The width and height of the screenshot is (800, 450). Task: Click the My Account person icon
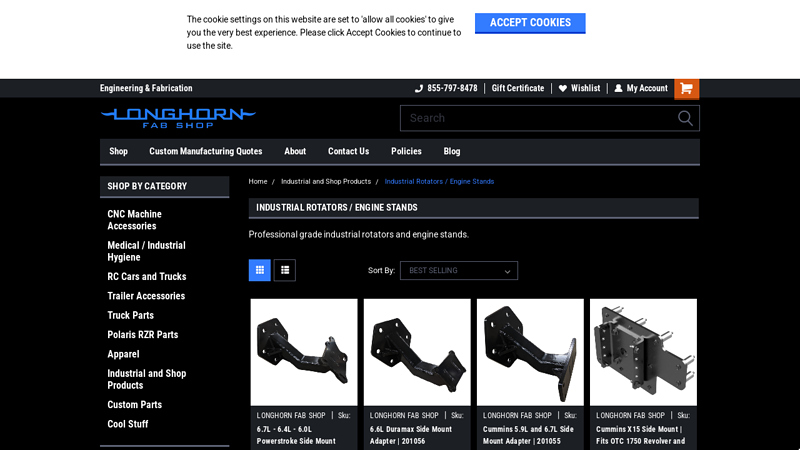click(618, 88)
